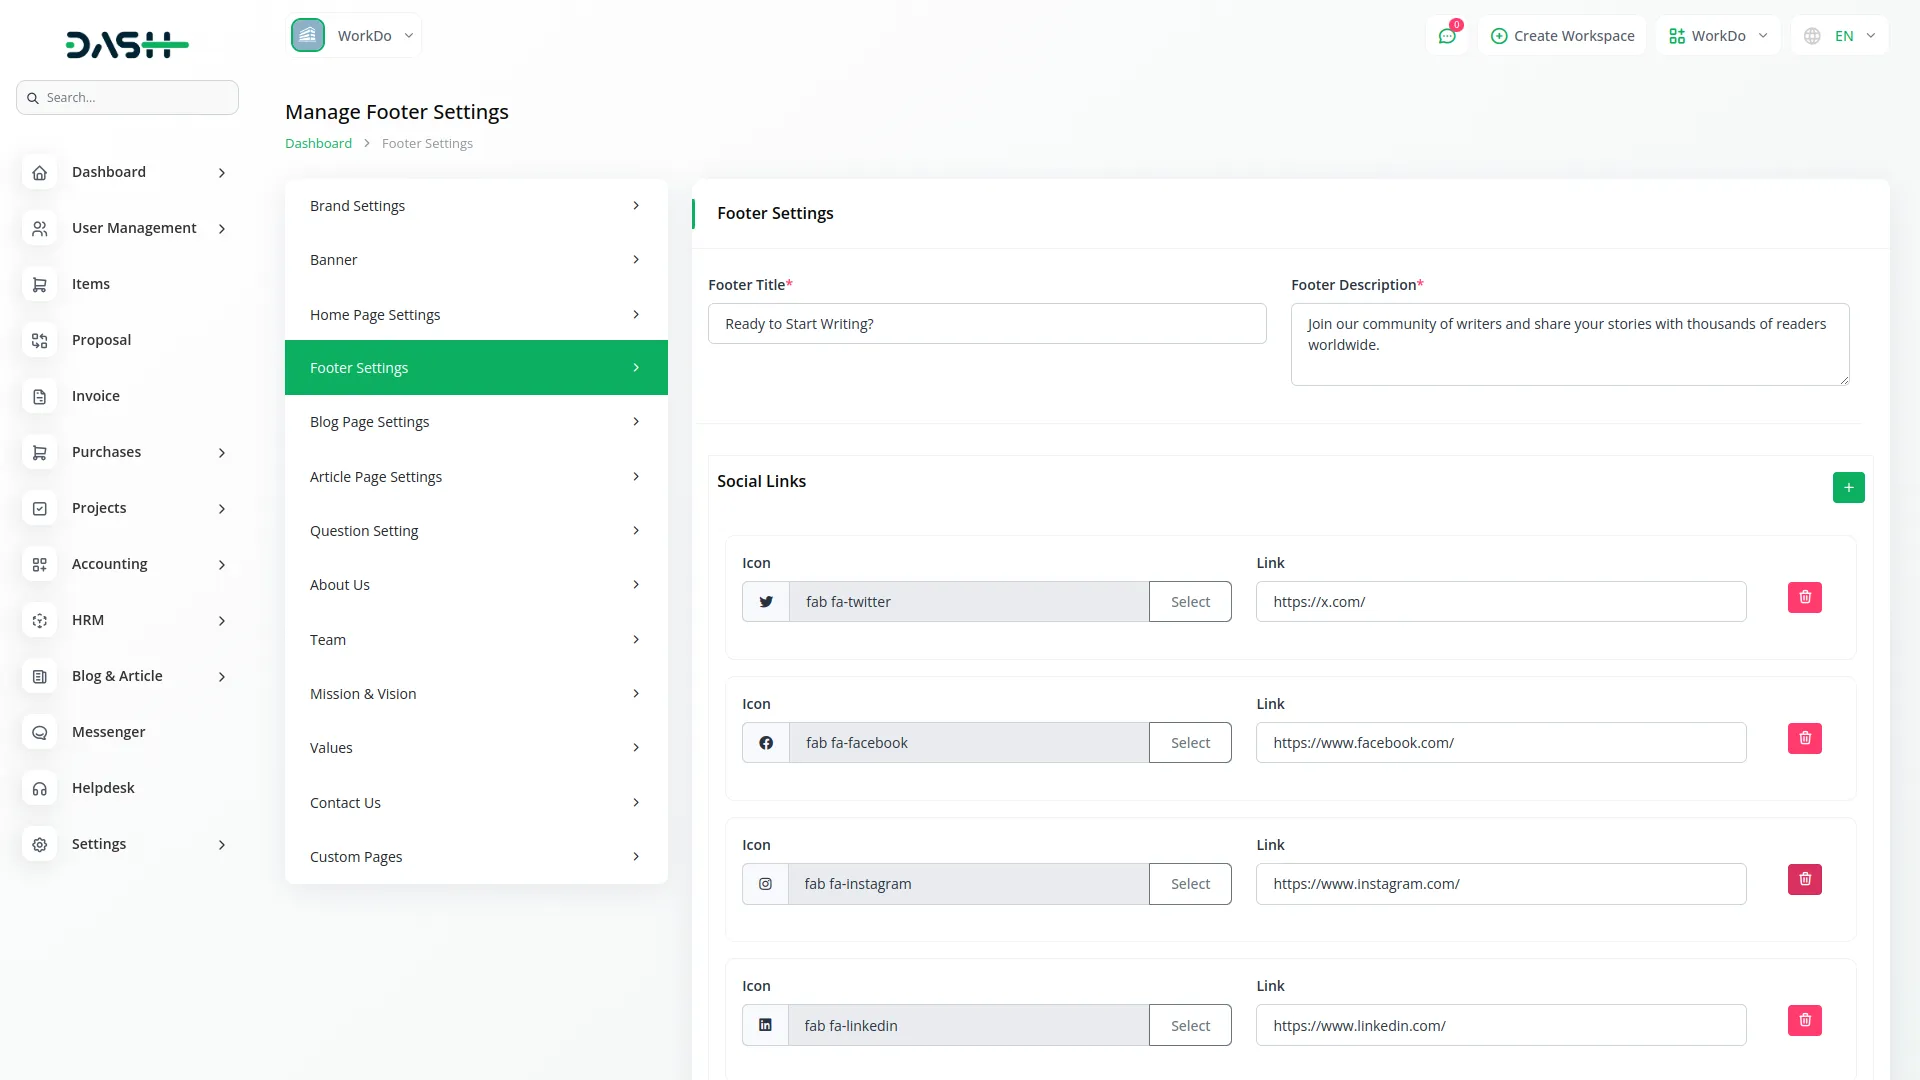The width and height of the screenshot is (1920, 1080).
Task: Delete the Facebook social link row
Action: (1804, 739)
